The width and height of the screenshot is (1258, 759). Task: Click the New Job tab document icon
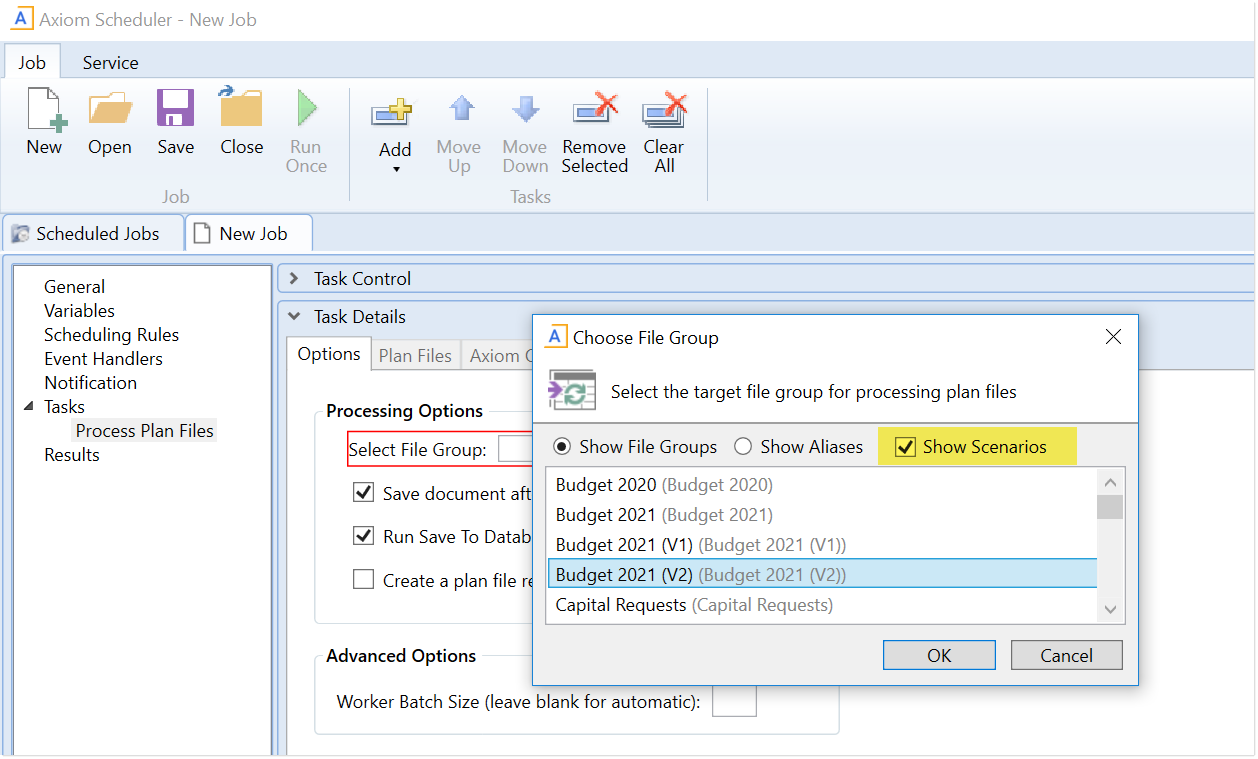[202, 233]
